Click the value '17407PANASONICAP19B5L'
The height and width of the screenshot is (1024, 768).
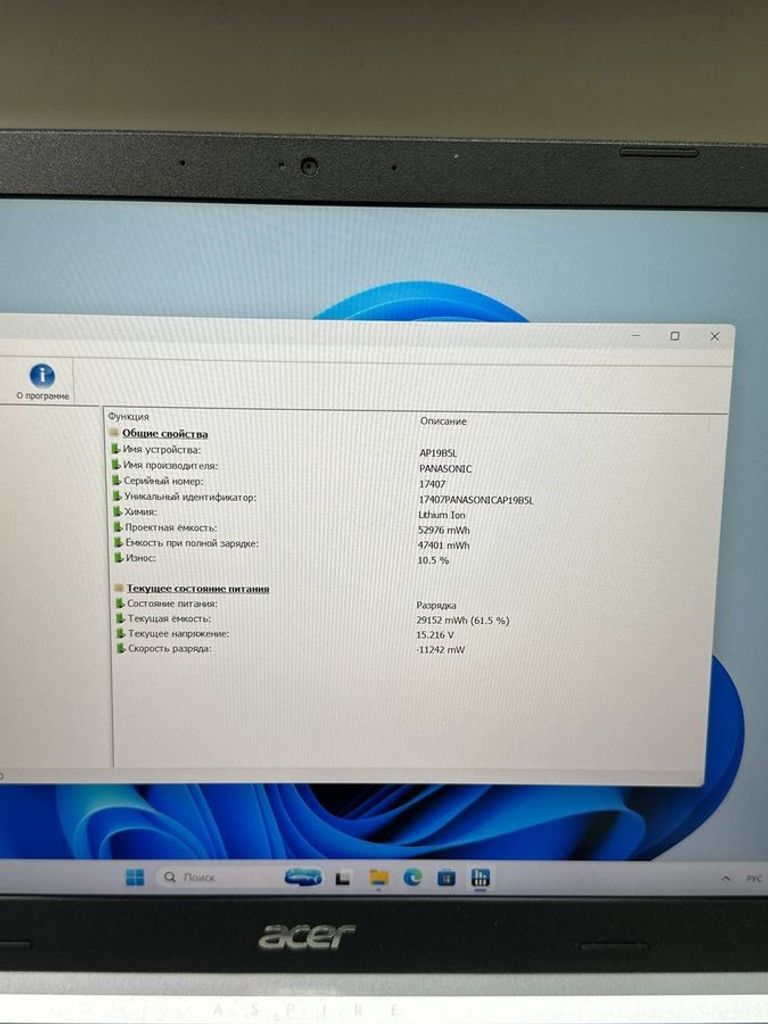(x=476, y=500)
